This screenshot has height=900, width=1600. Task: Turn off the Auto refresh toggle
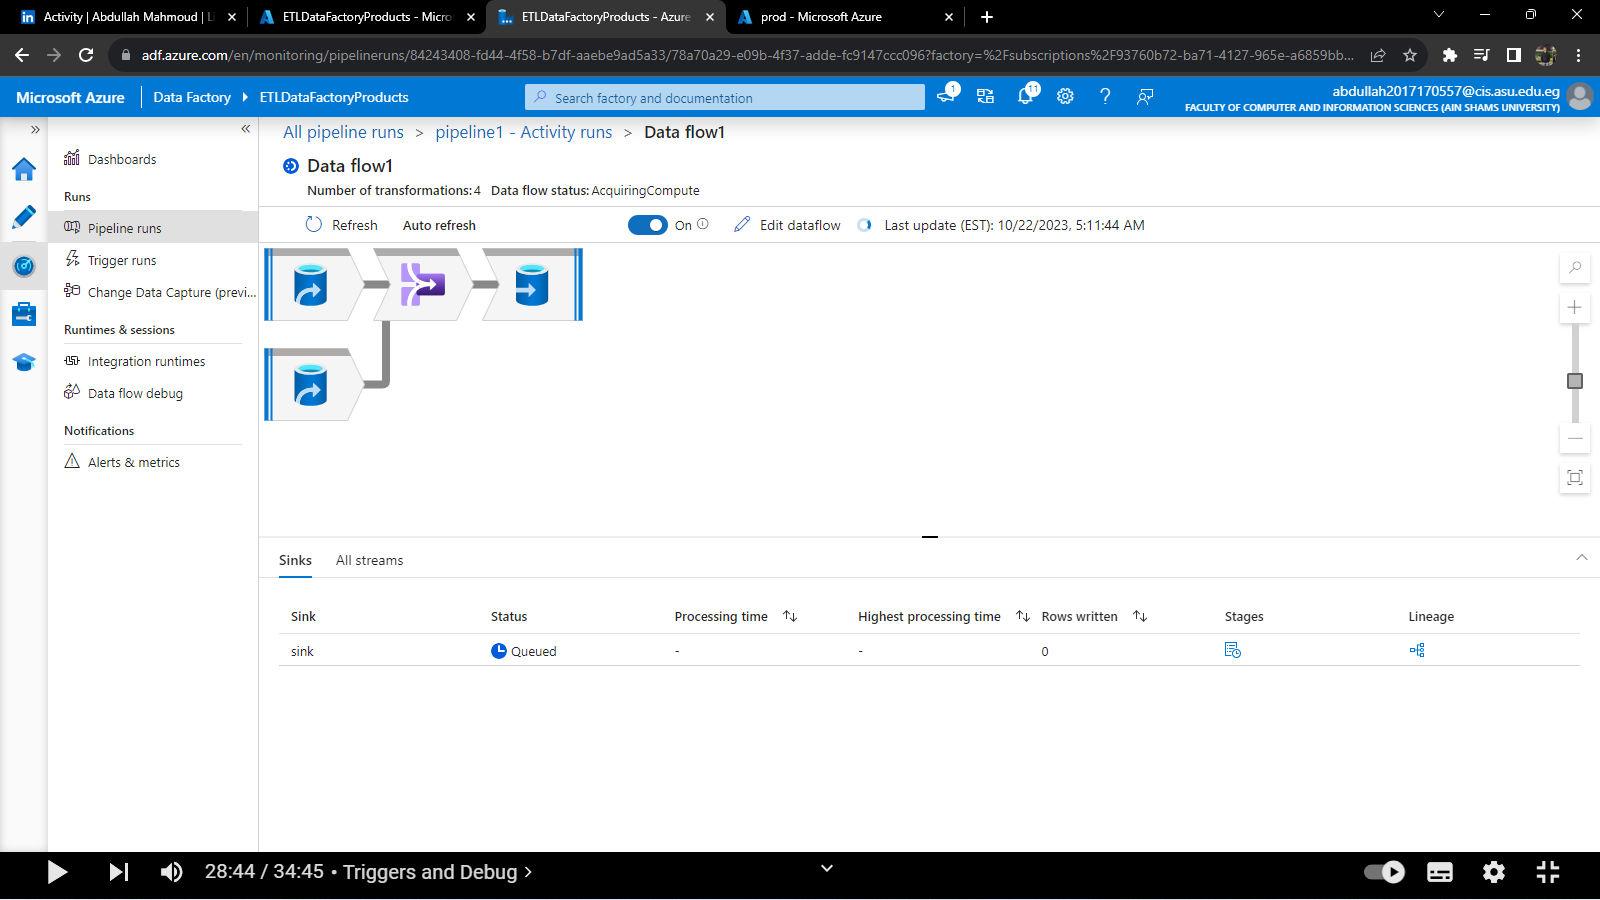pyautogui.click(x=648, y=225)
